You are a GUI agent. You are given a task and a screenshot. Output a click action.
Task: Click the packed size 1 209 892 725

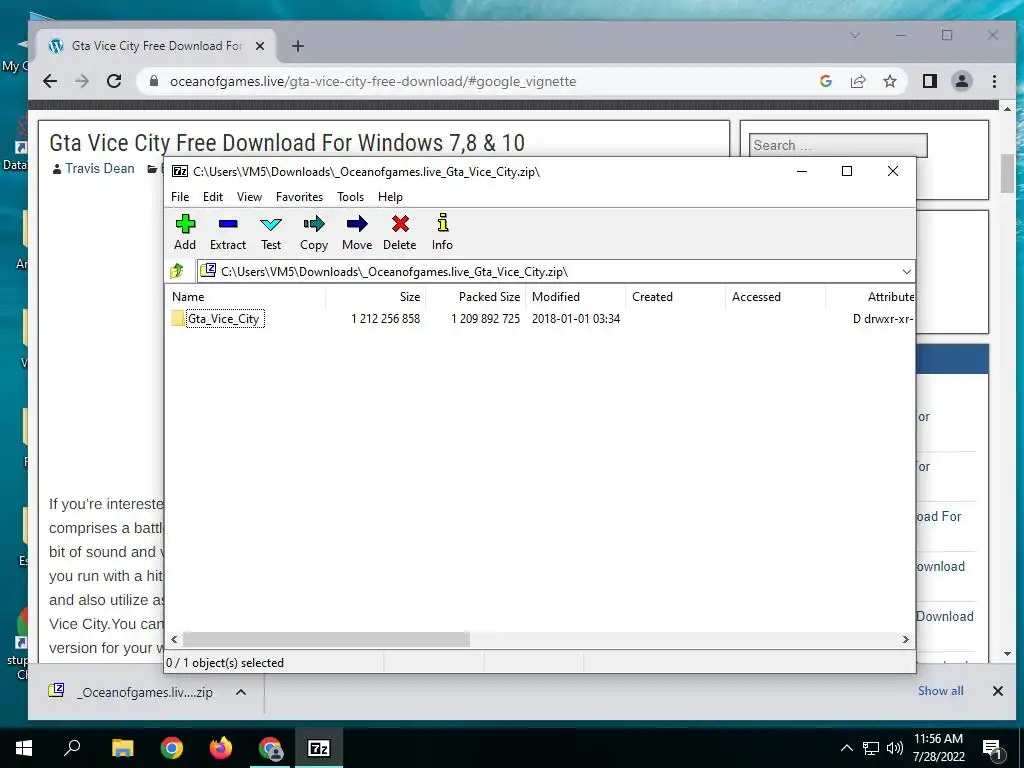485,319
